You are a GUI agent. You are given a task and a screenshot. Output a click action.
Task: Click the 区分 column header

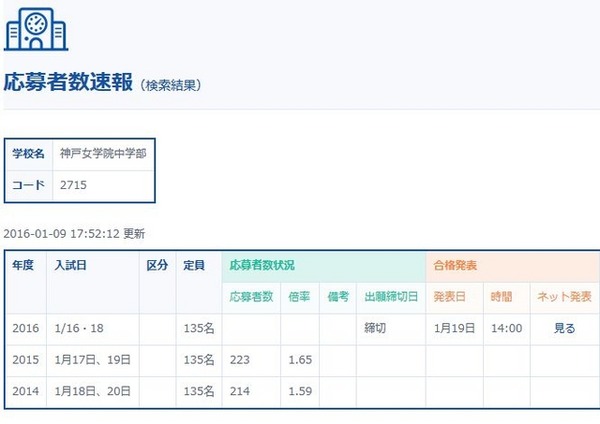pos(157,265)
